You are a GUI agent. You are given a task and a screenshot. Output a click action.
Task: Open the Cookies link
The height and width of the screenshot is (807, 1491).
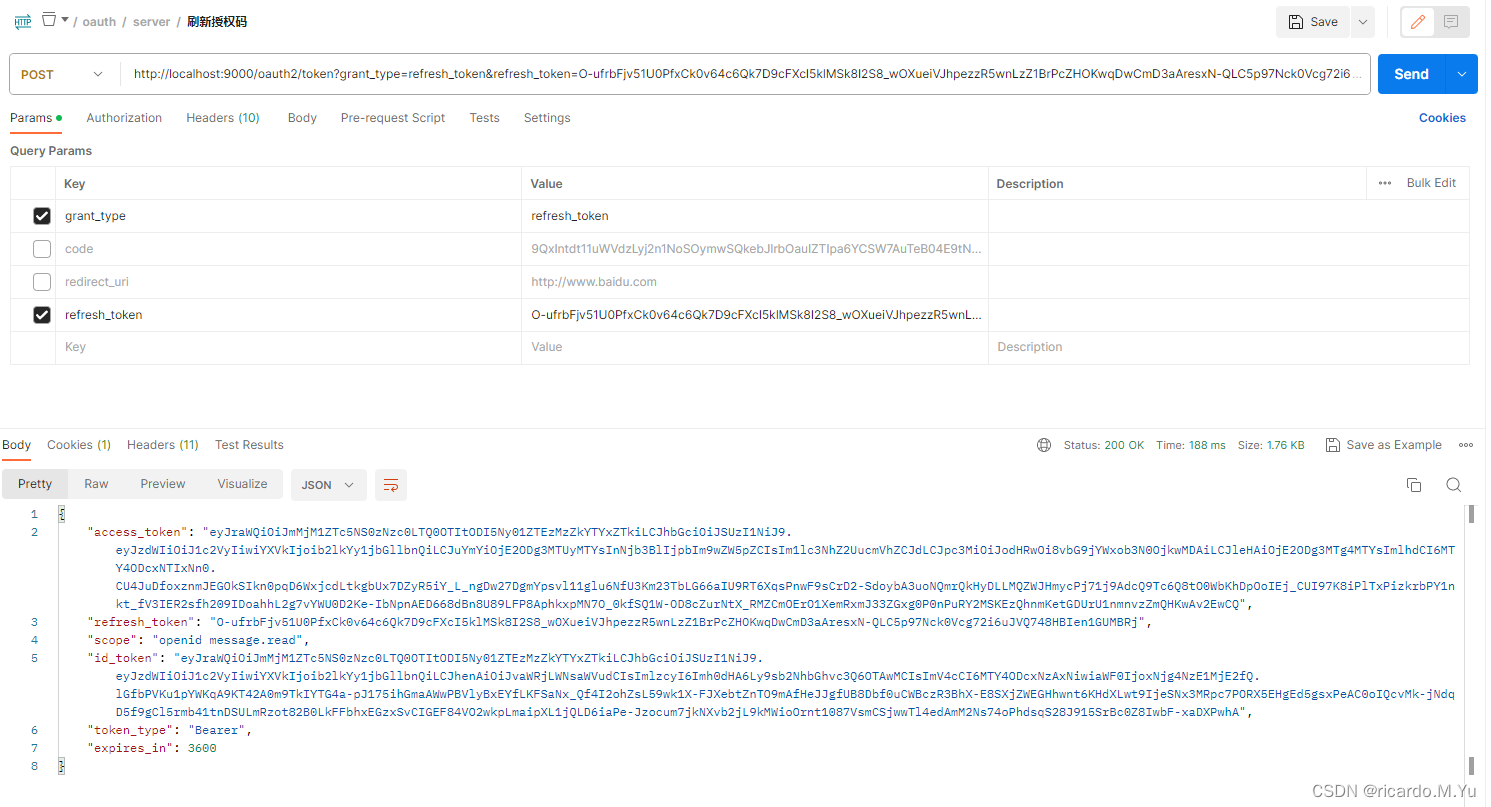tap(1442, 118)
